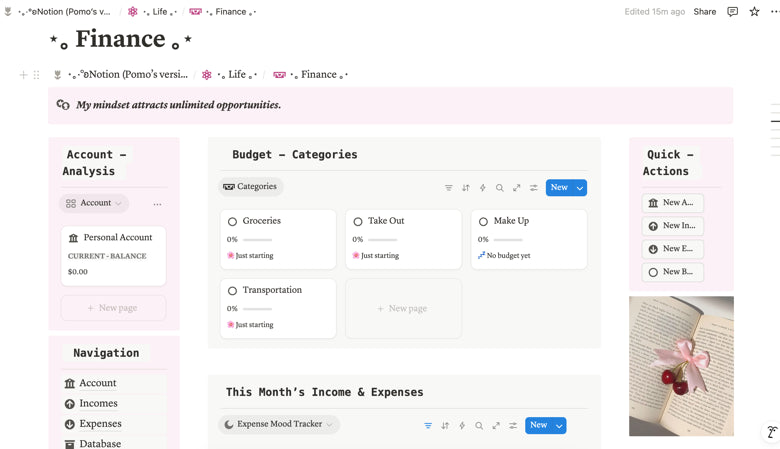Open Incomes link in Navigation
Image resolution: width=780 pixels, height=449 pixels.
(x=98, y=404)
